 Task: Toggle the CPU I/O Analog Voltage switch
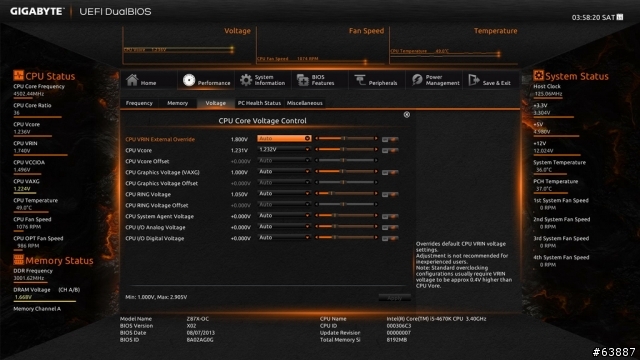[390, 228]
